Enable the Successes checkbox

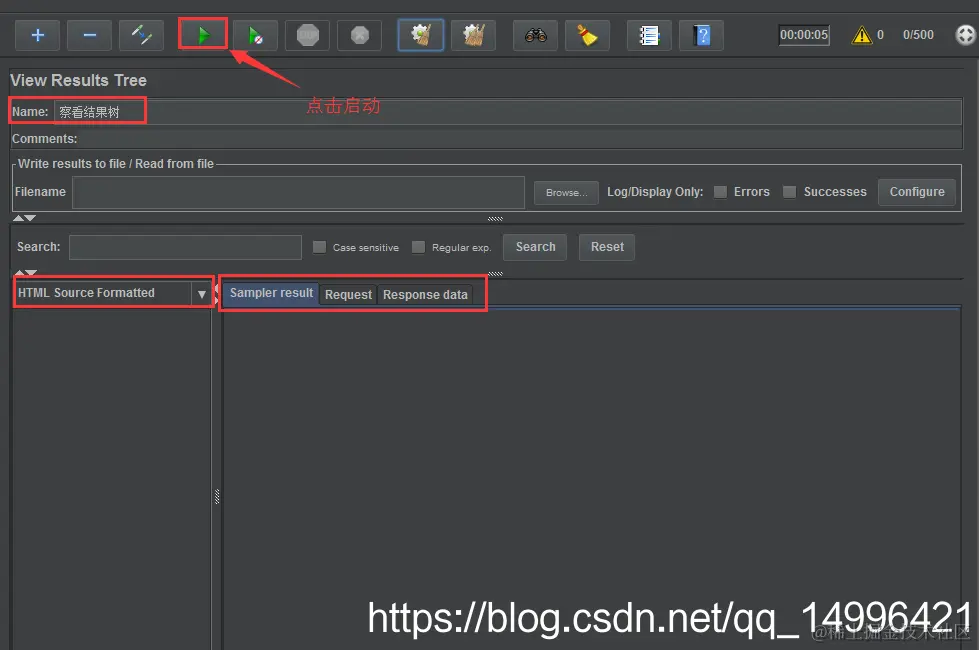790,192
